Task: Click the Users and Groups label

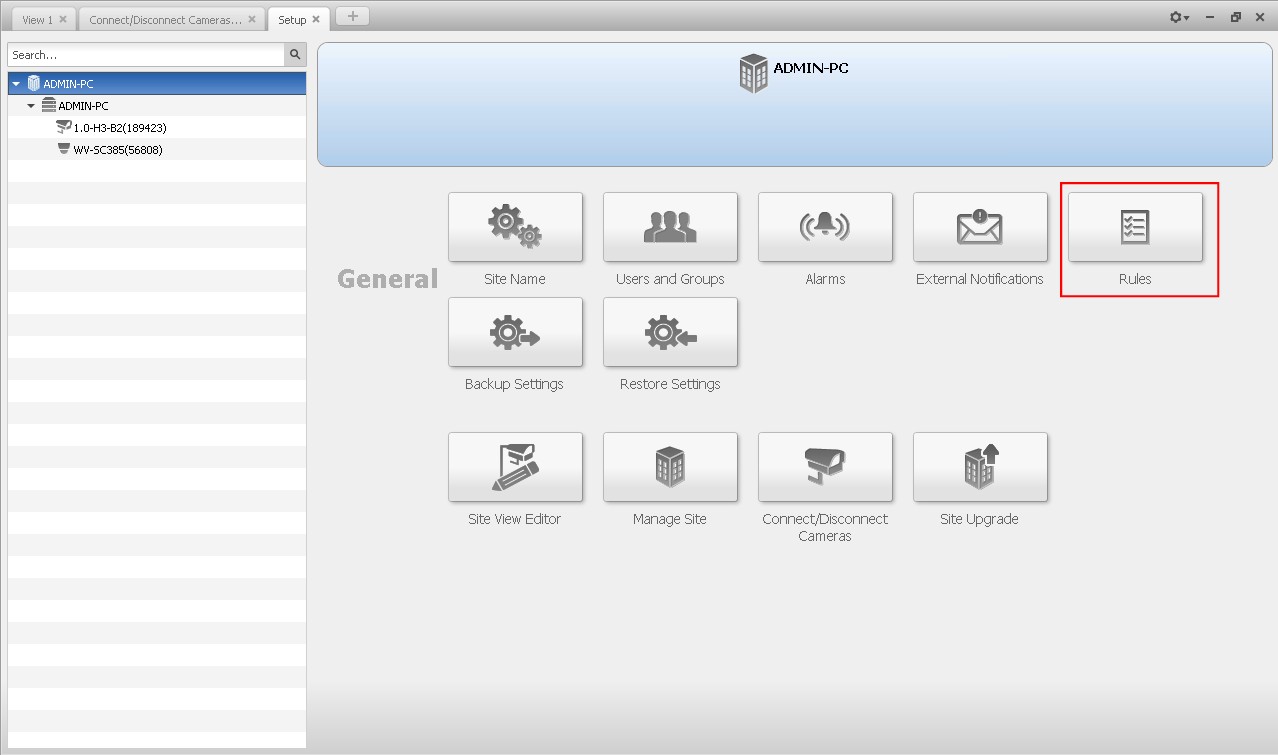Action: click(670, 279)
